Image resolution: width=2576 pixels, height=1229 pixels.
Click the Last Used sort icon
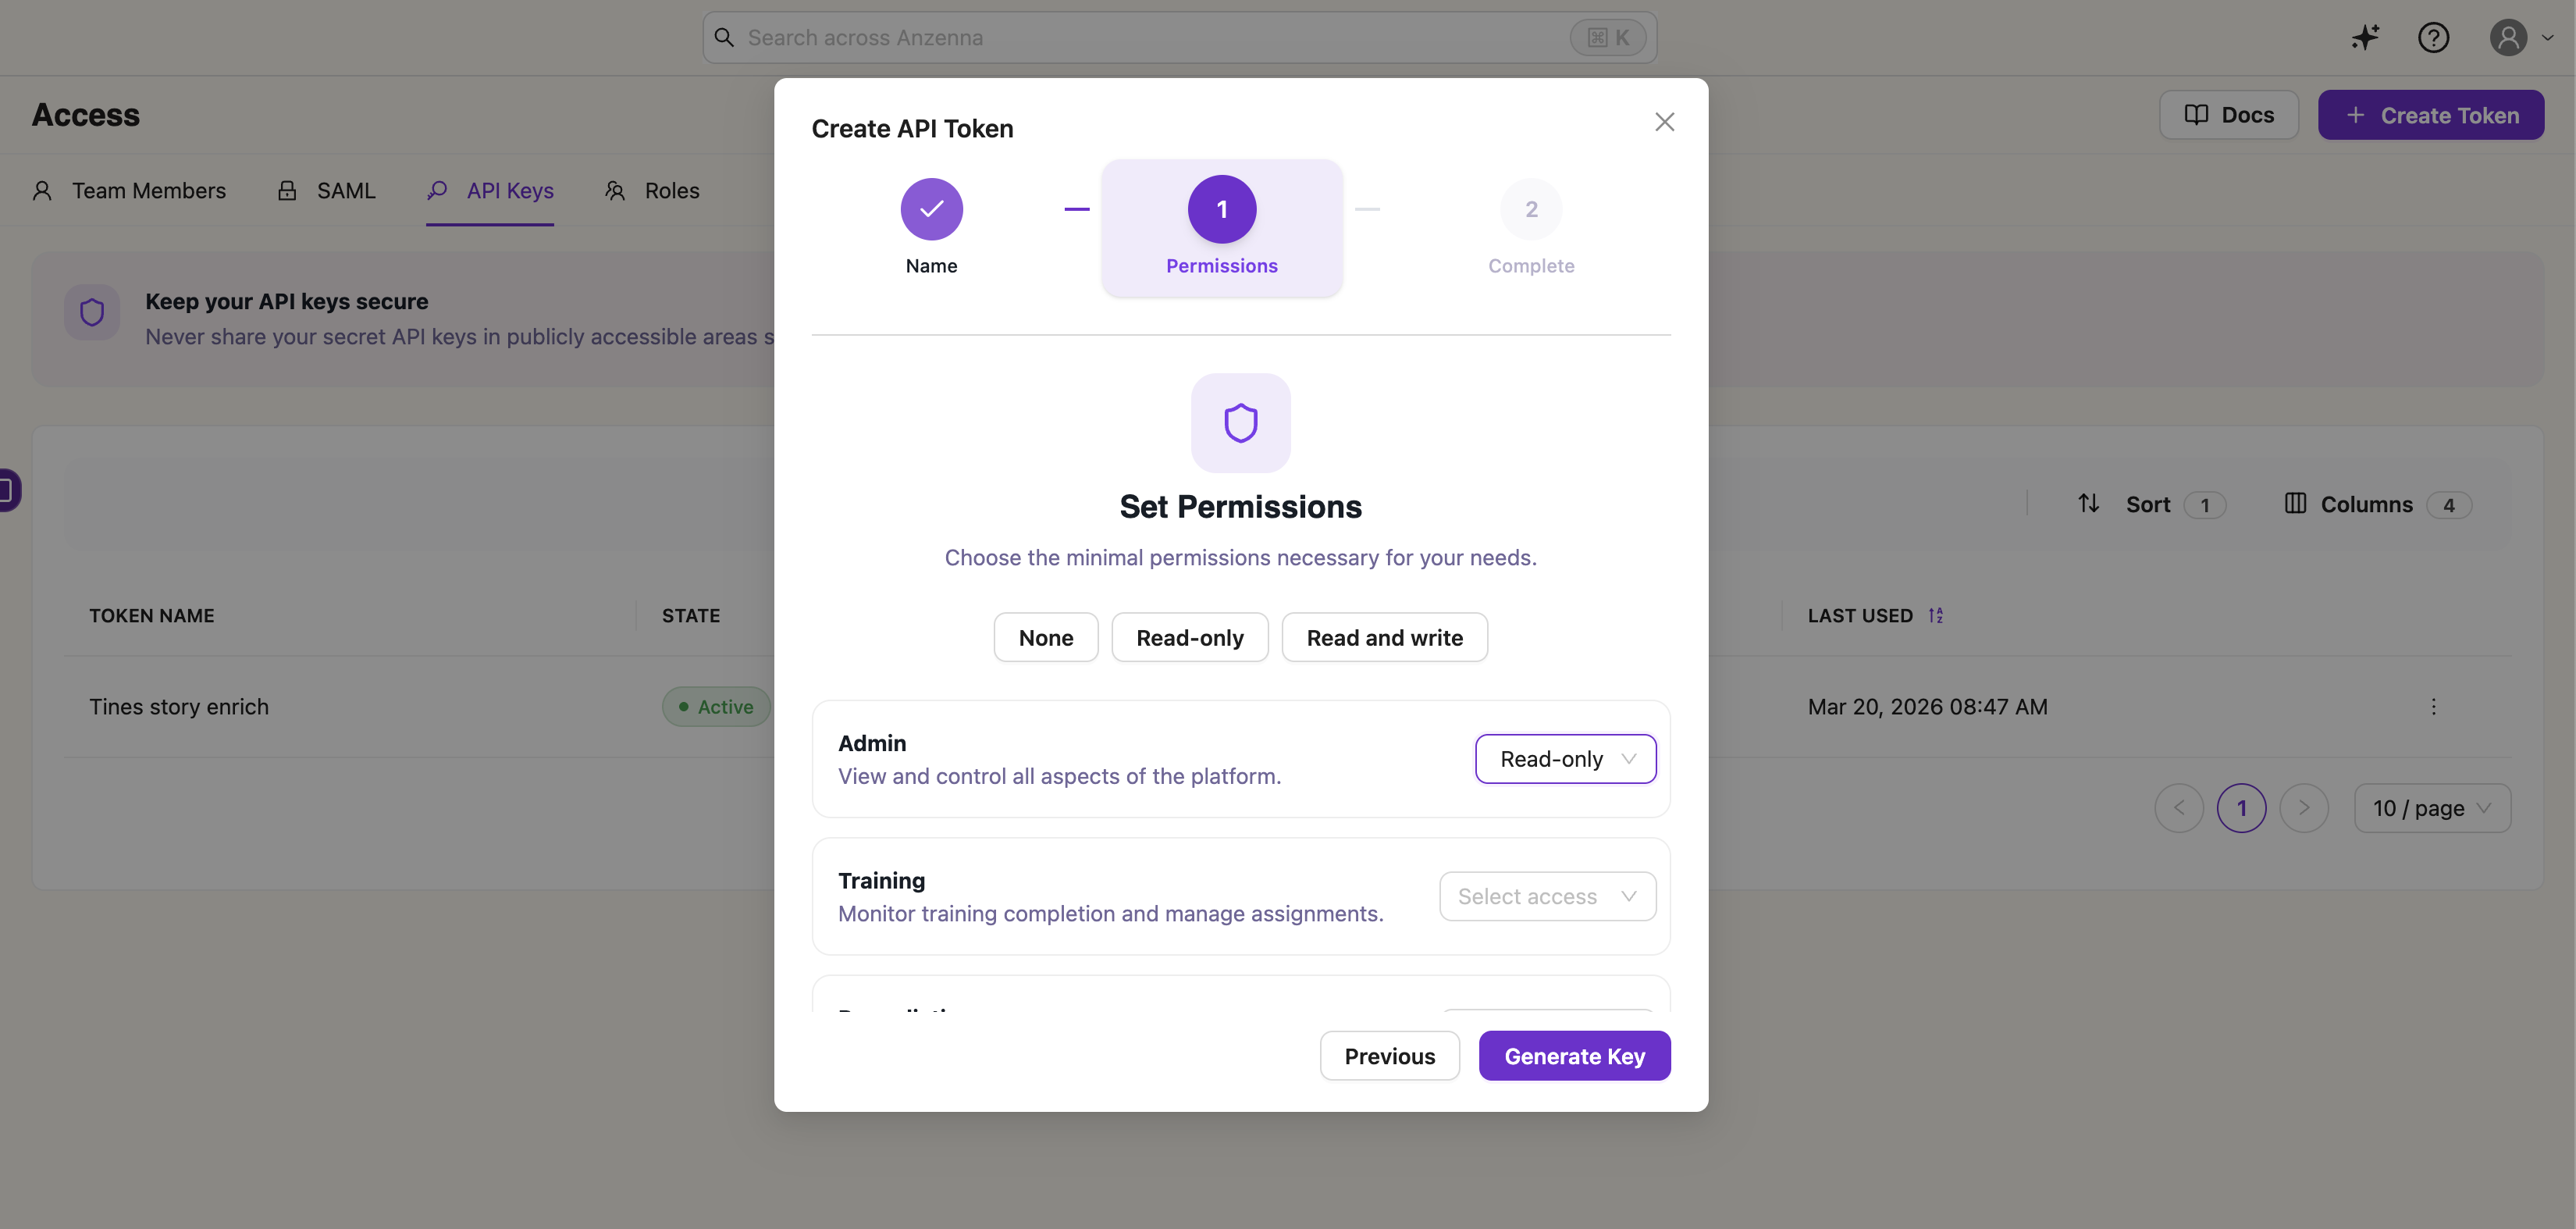[1936, 616]
